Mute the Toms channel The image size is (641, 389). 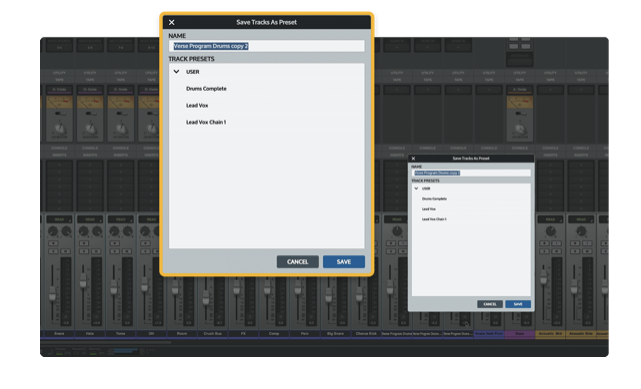tap(127, 251)
